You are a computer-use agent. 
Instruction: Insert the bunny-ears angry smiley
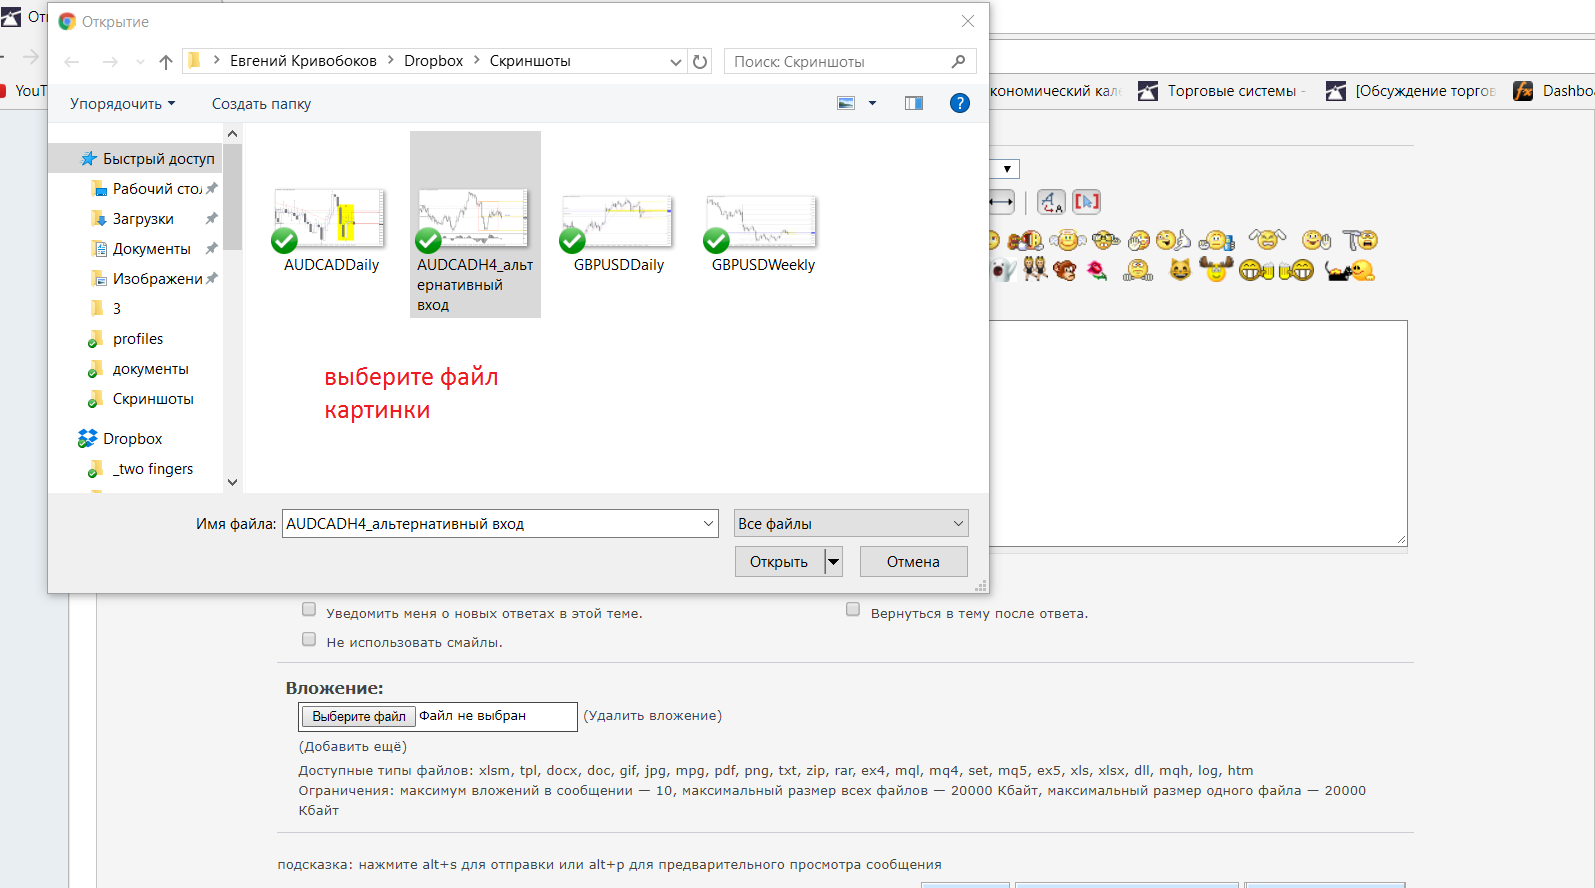click(x=1267, y=238)
